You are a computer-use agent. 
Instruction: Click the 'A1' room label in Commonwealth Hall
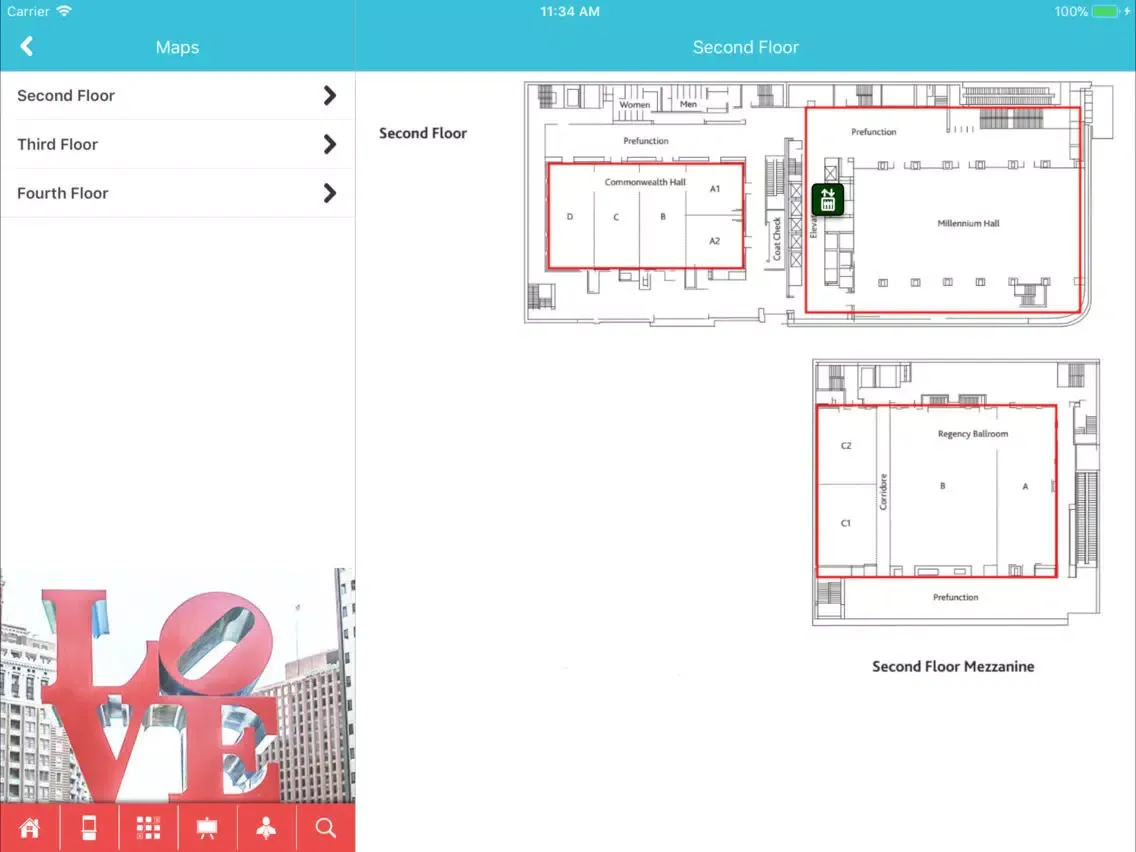[x=715, y=188]
